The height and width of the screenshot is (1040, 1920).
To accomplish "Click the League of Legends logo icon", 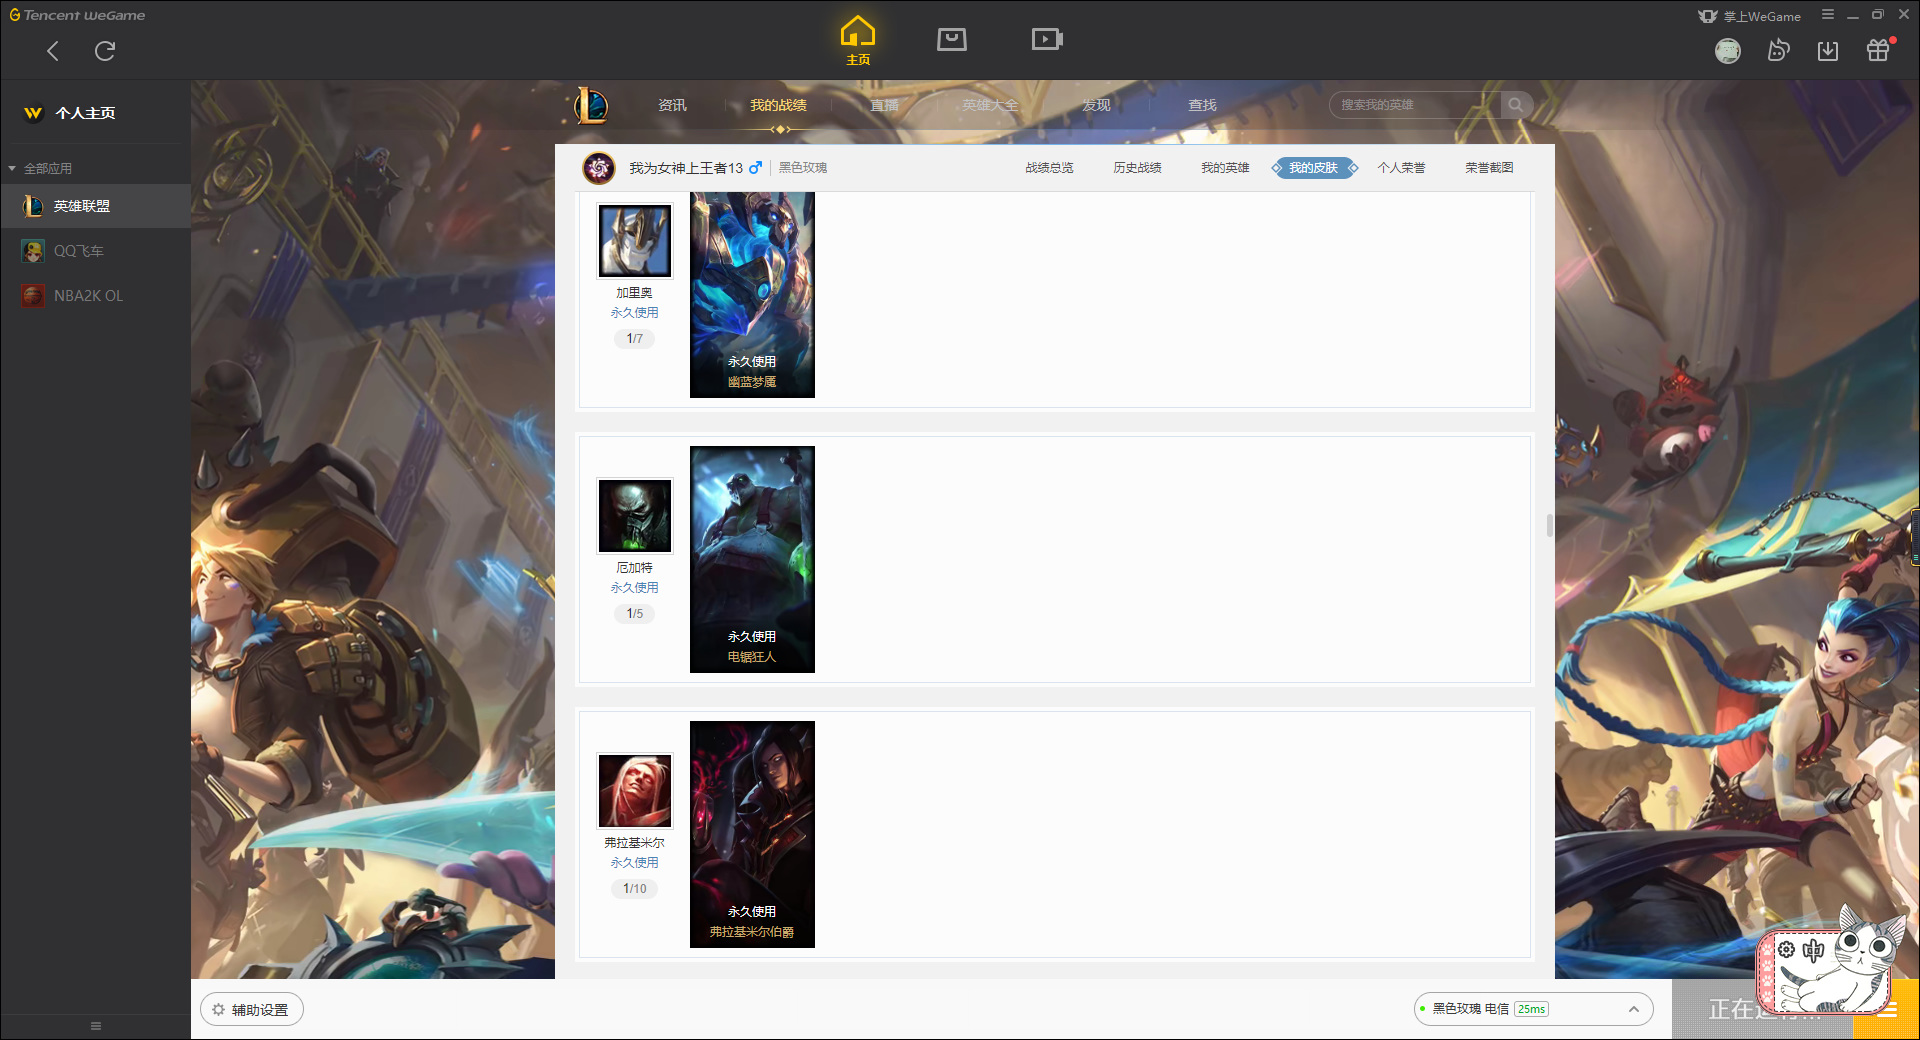I will click(590, 105).
